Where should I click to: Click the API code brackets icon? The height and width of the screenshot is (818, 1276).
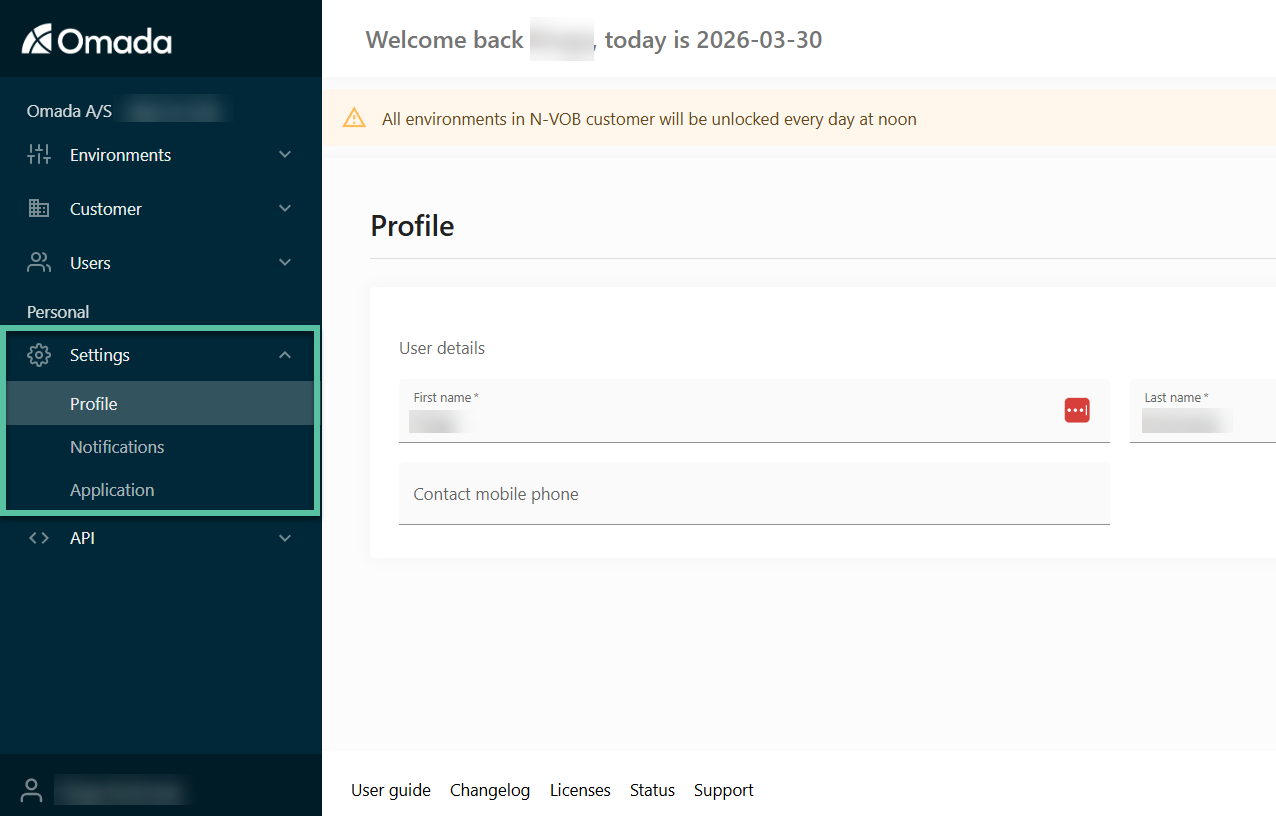(39, 538)
